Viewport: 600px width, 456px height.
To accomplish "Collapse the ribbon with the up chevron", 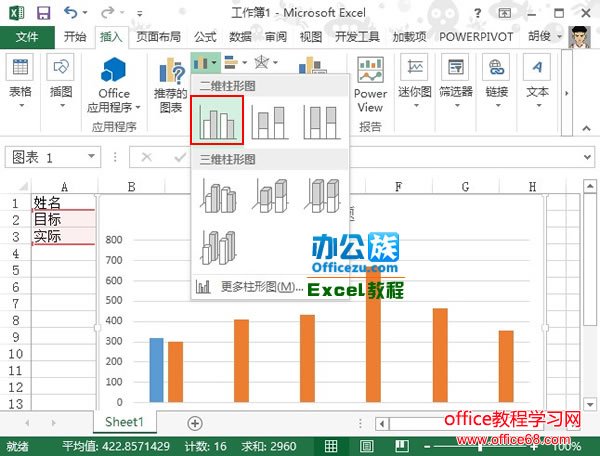I will [x=586, y=128].
